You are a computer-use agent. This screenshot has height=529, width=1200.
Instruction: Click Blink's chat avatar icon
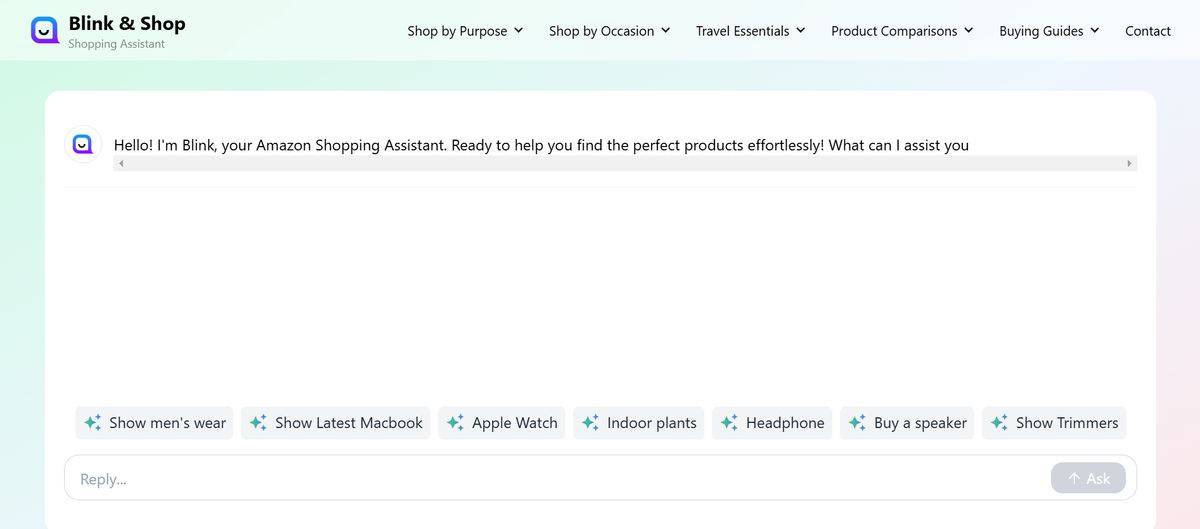click(83, 144)
